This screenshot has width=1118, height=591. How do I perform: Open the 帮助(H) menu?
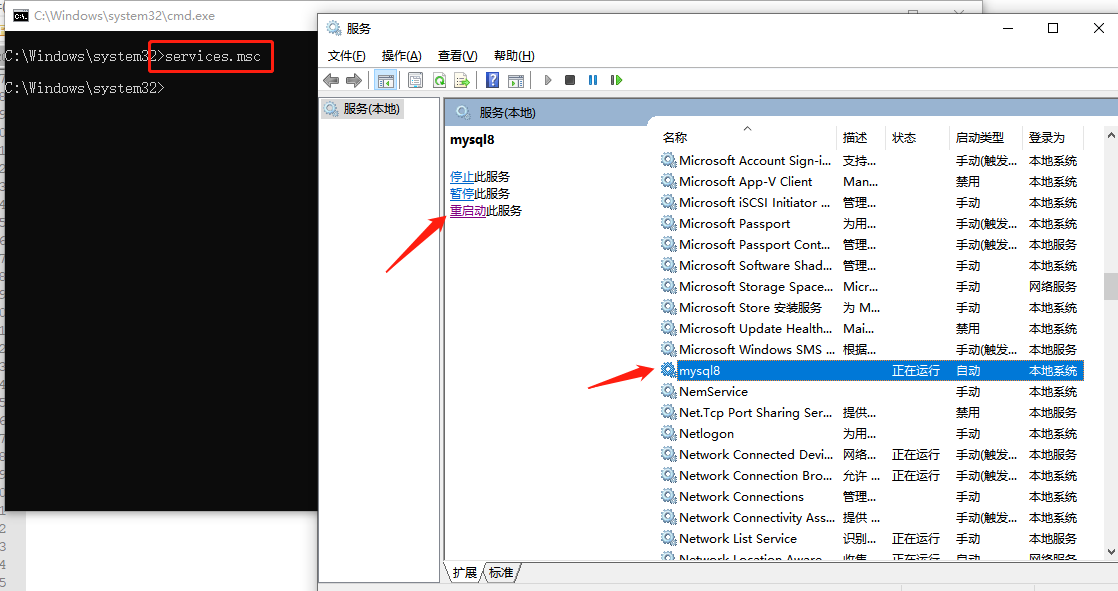pos(514,56)
